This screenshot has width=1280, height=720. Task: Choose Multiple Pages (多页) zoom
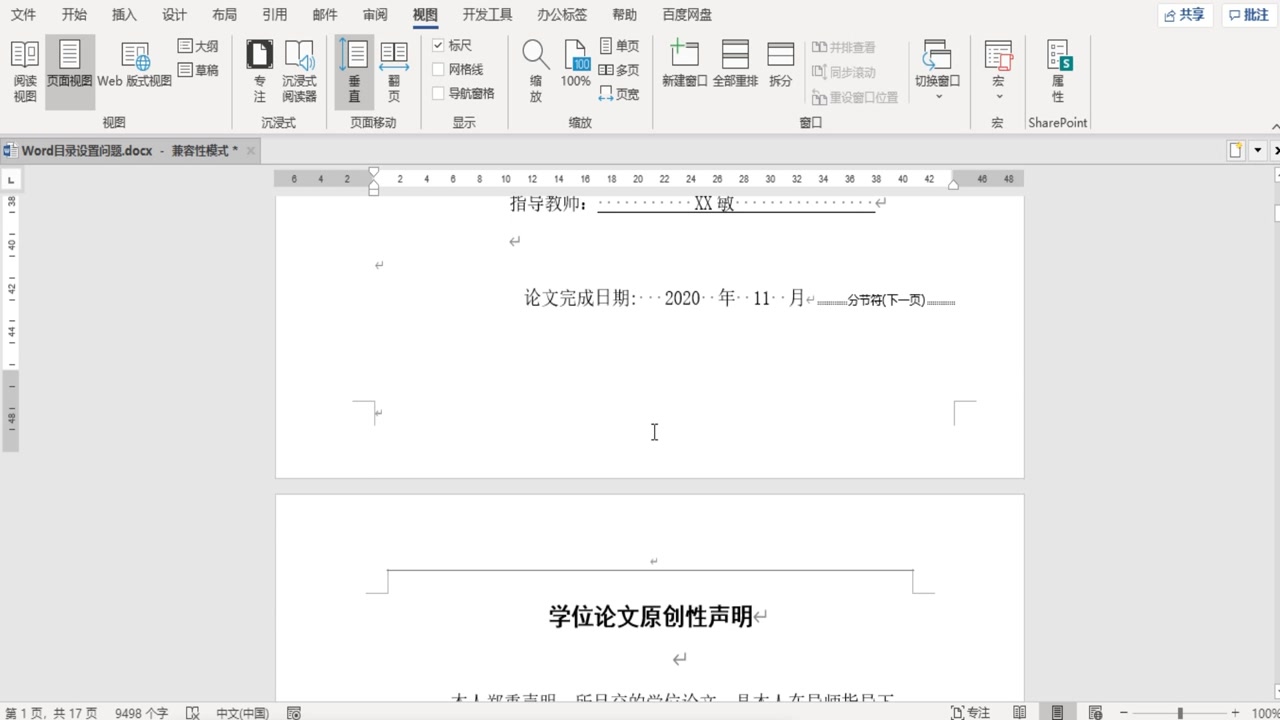pos(619,70)
